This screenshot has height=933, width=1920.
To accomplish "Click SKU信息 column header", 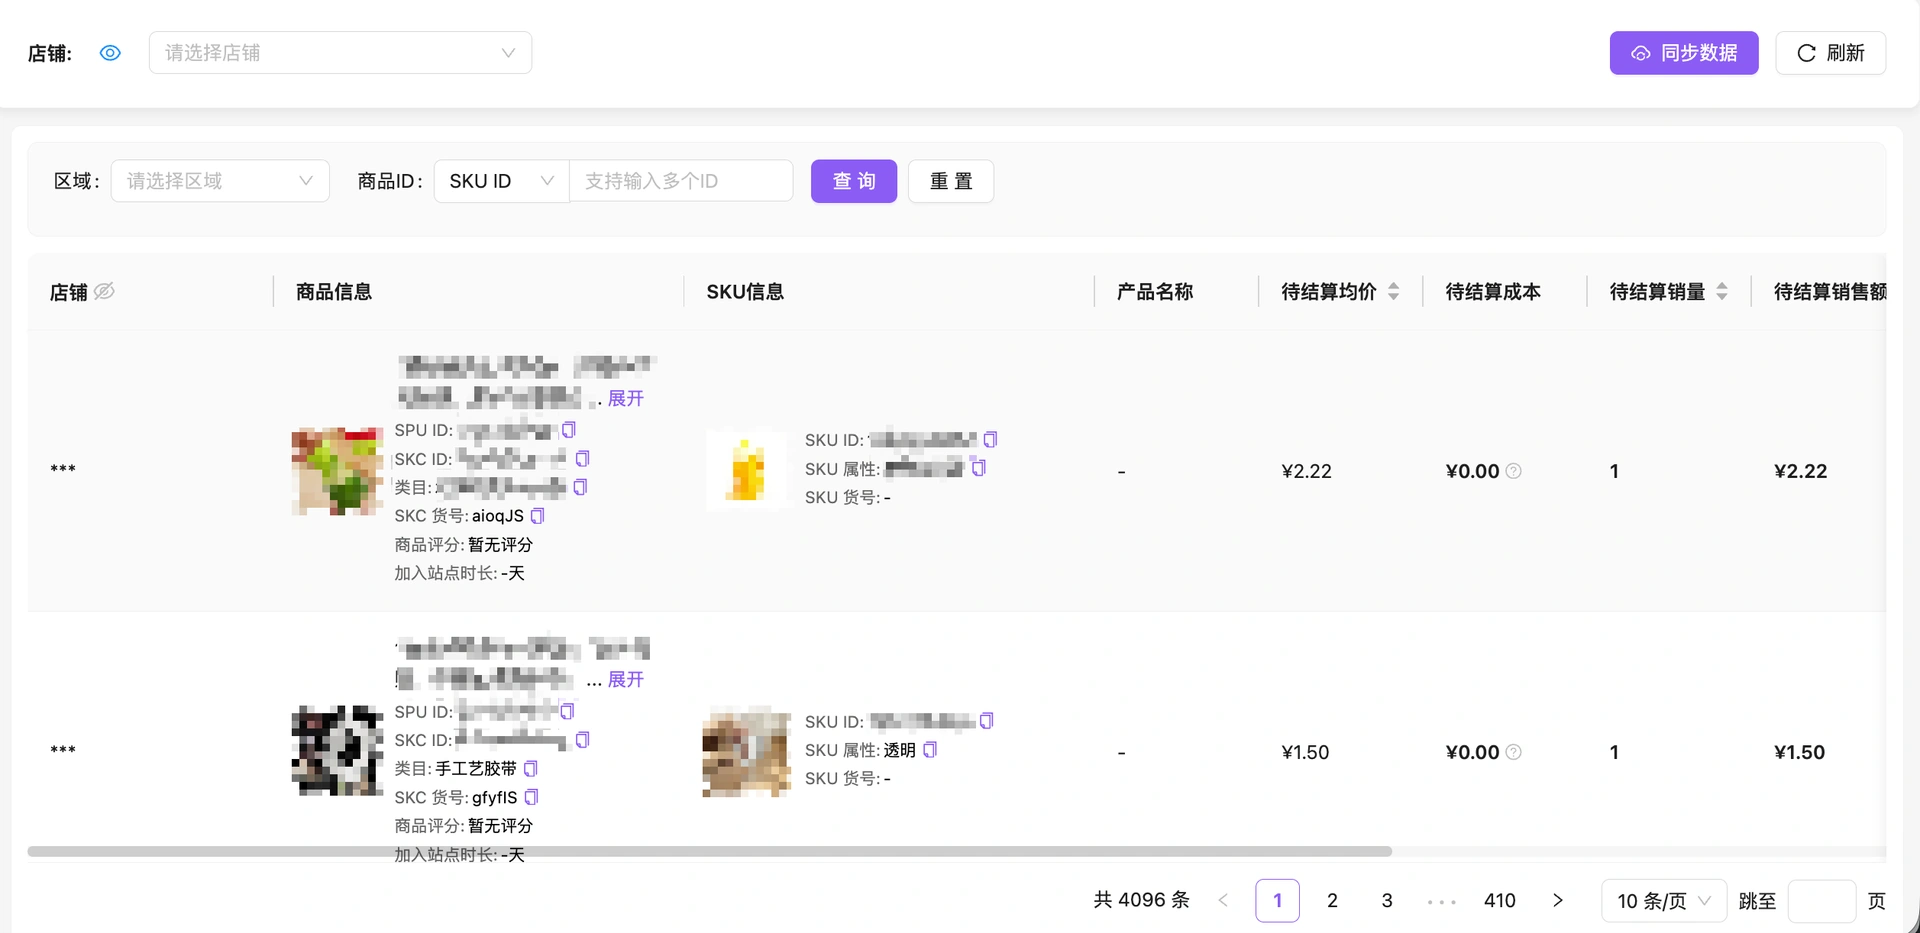I will (745, 291).
